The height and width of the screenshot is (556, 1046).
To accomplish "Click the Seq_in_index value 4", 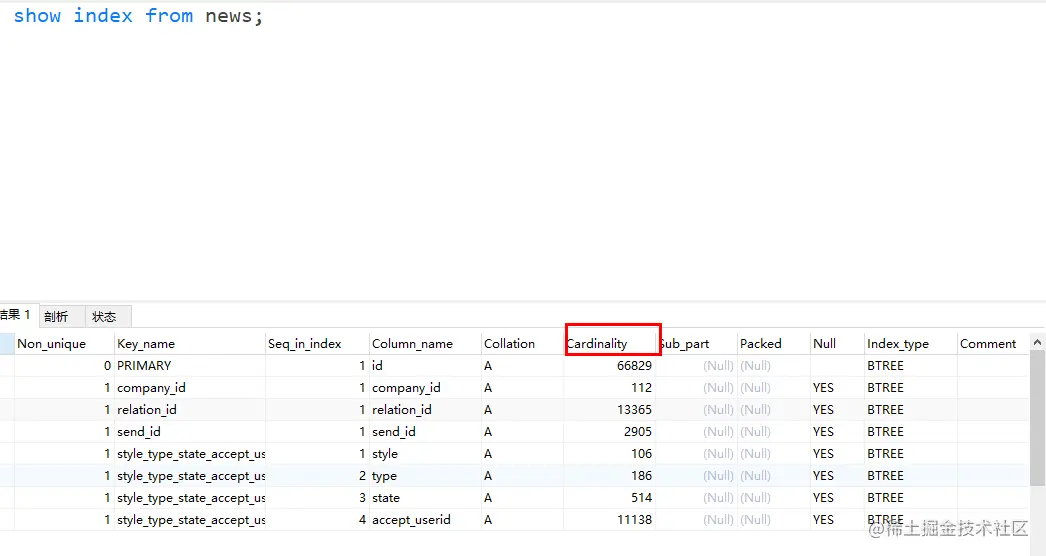I will coord(317,520).
